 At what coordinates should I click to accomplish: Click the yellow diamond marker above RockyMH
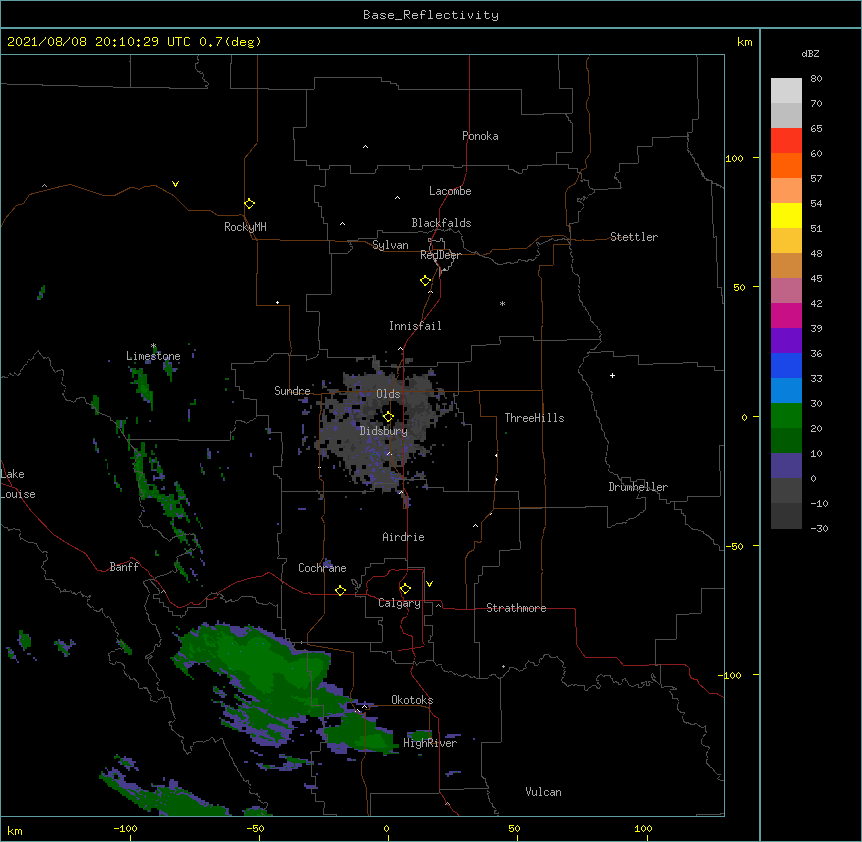[x=249, y=203]
